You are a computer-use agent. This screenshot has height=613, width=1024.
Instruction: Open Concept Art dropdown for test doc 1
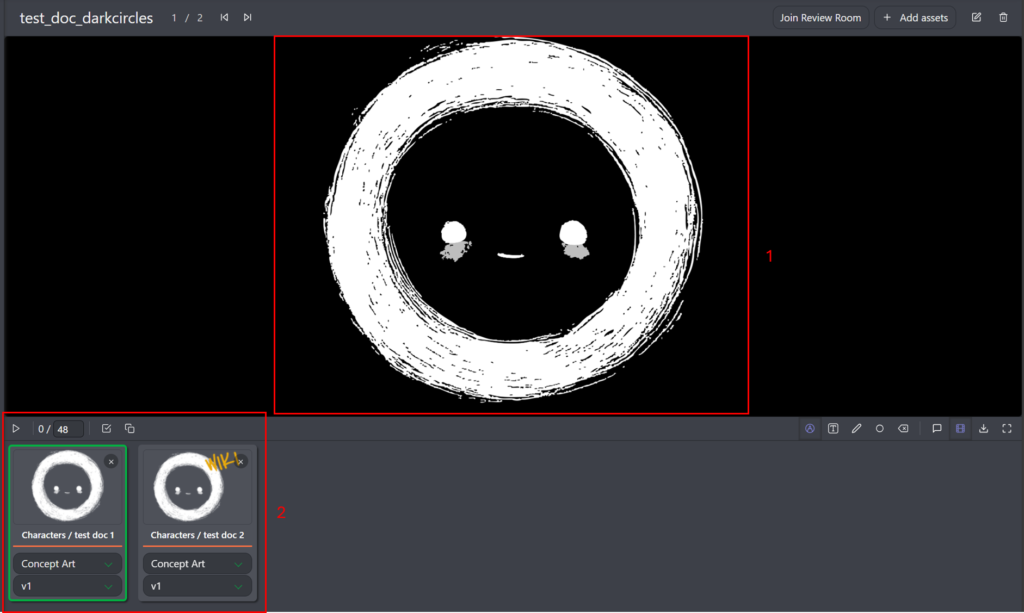[x=67, y=564]
